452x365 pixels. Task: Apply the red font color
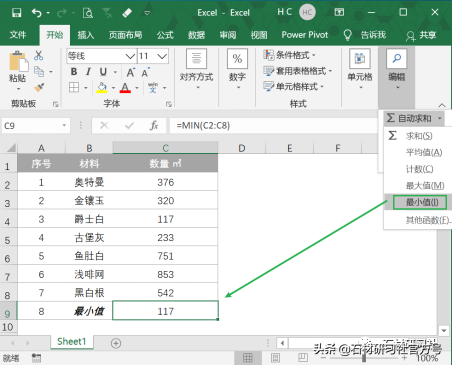pyautogui.click(x=125, y=88)
